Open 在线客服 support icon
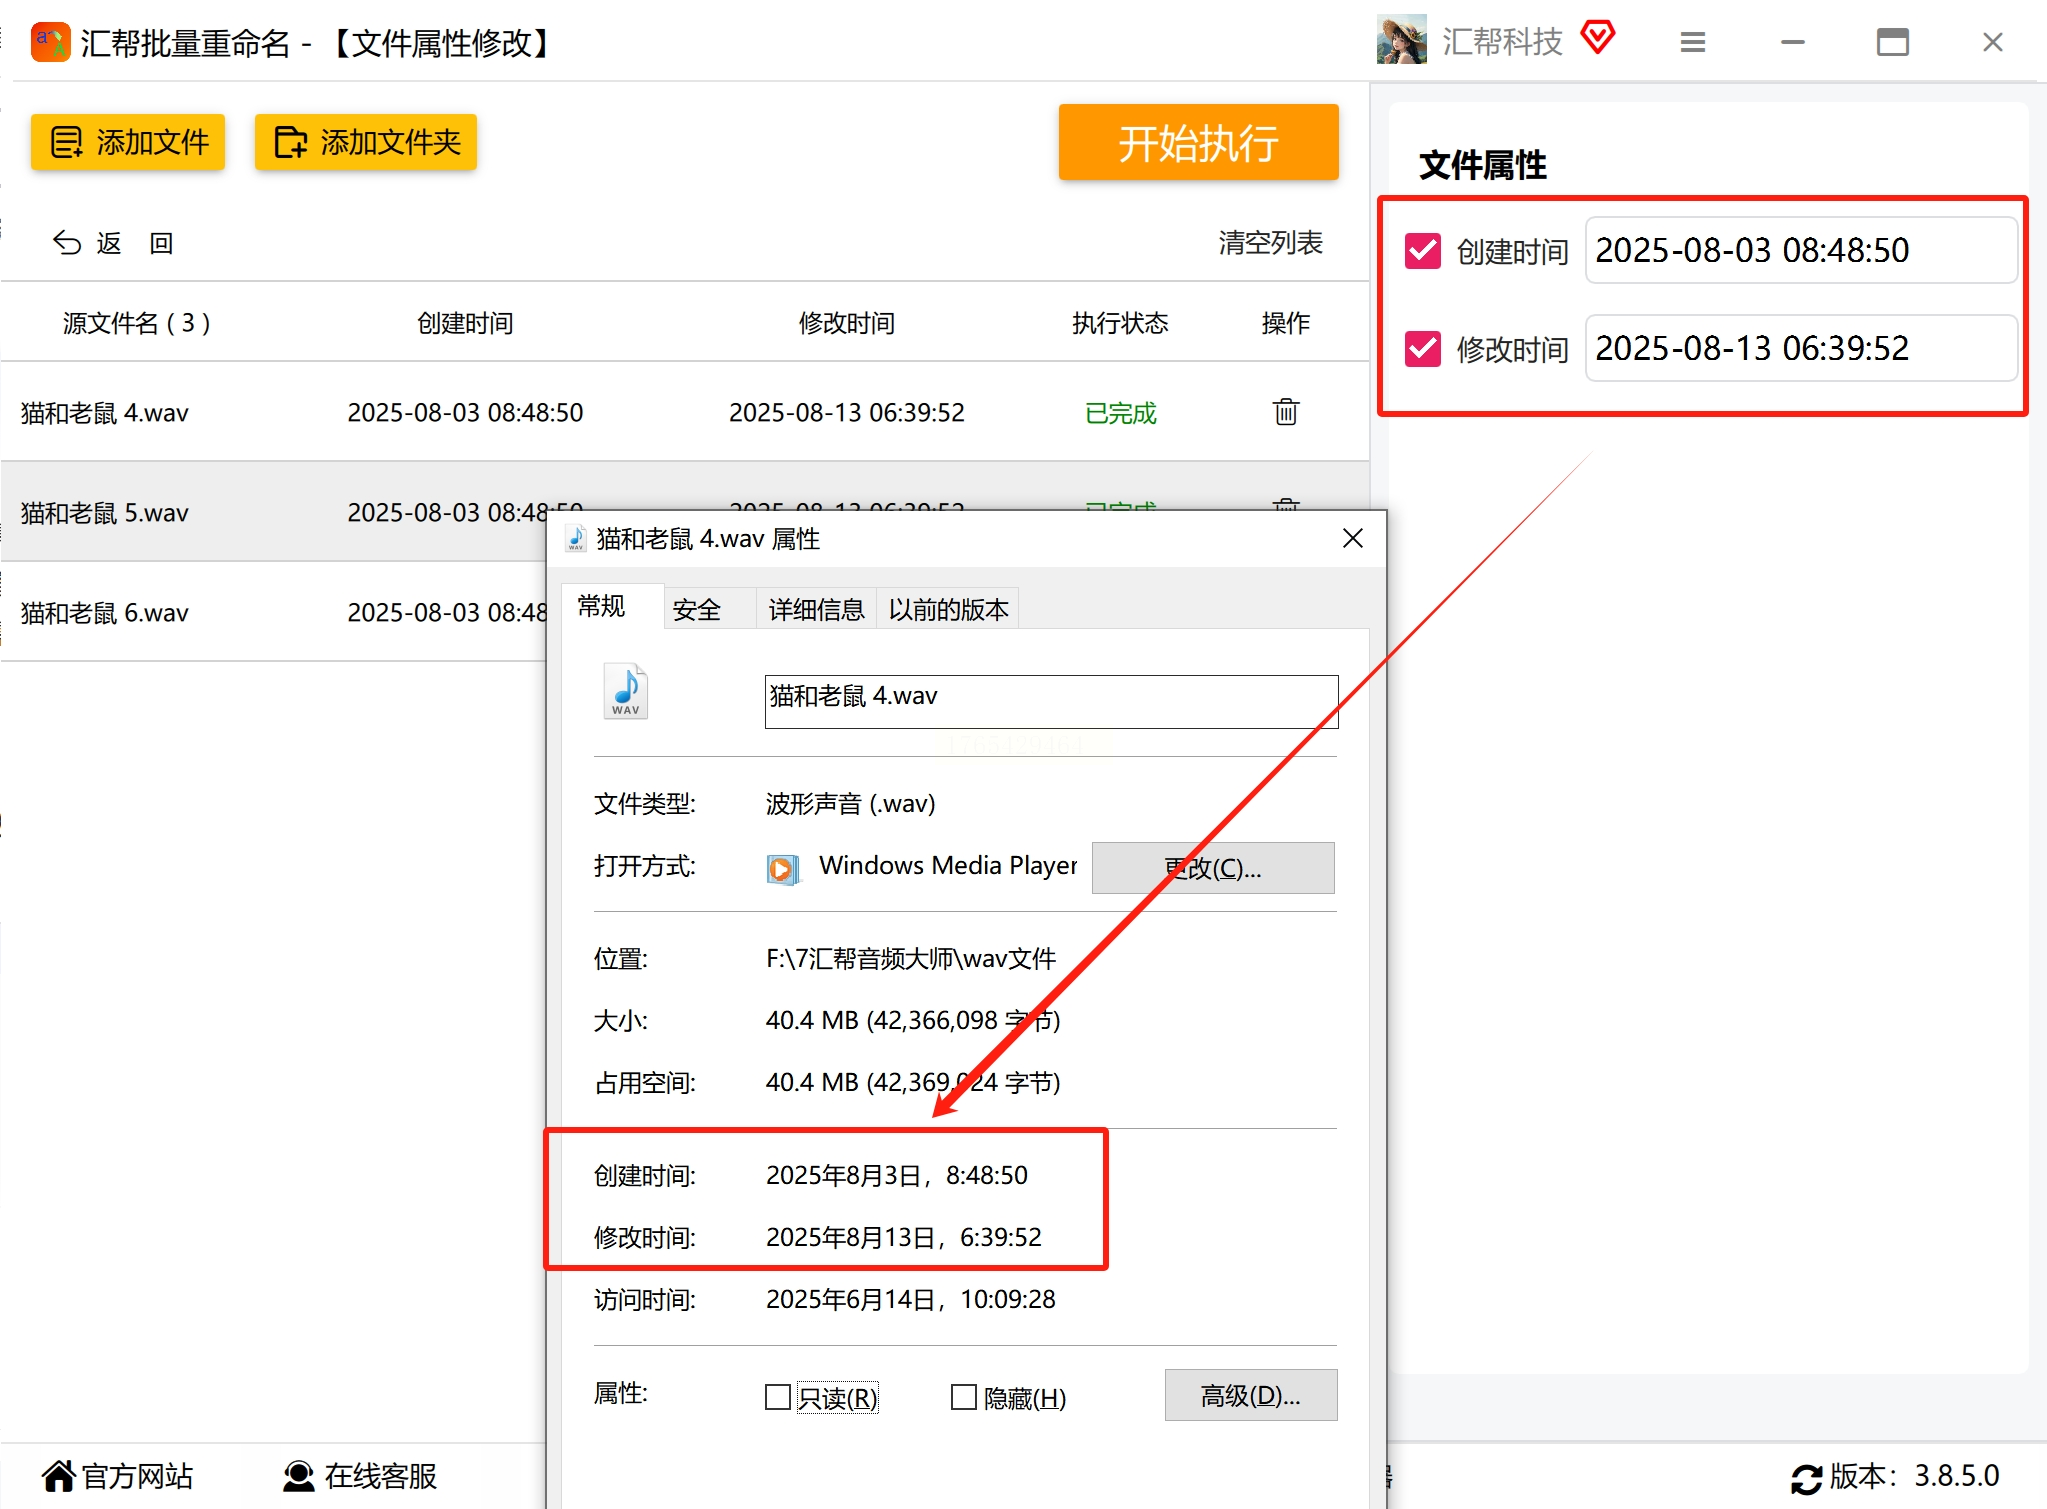The width and height of the screenshot is (2047, 1509). point(298,1476)
